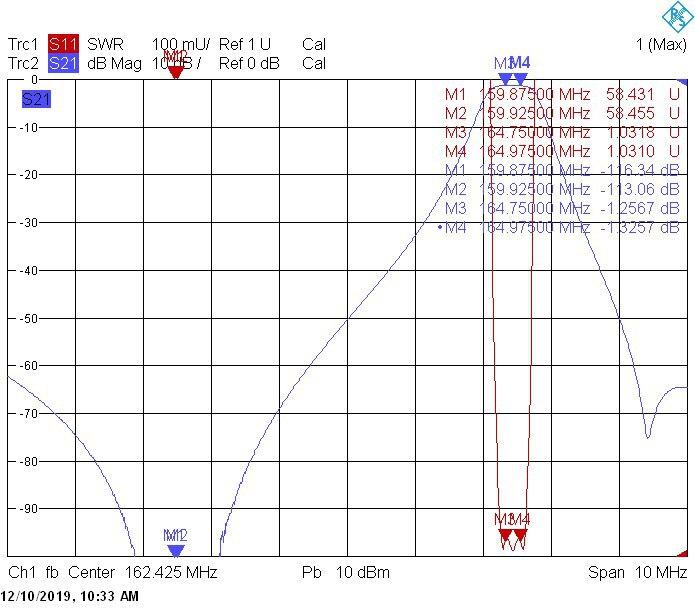The height and width of the screenshot is (613, 695).
Task: Select red M4 marker triangle at bottom
Action: pos(520,535)
